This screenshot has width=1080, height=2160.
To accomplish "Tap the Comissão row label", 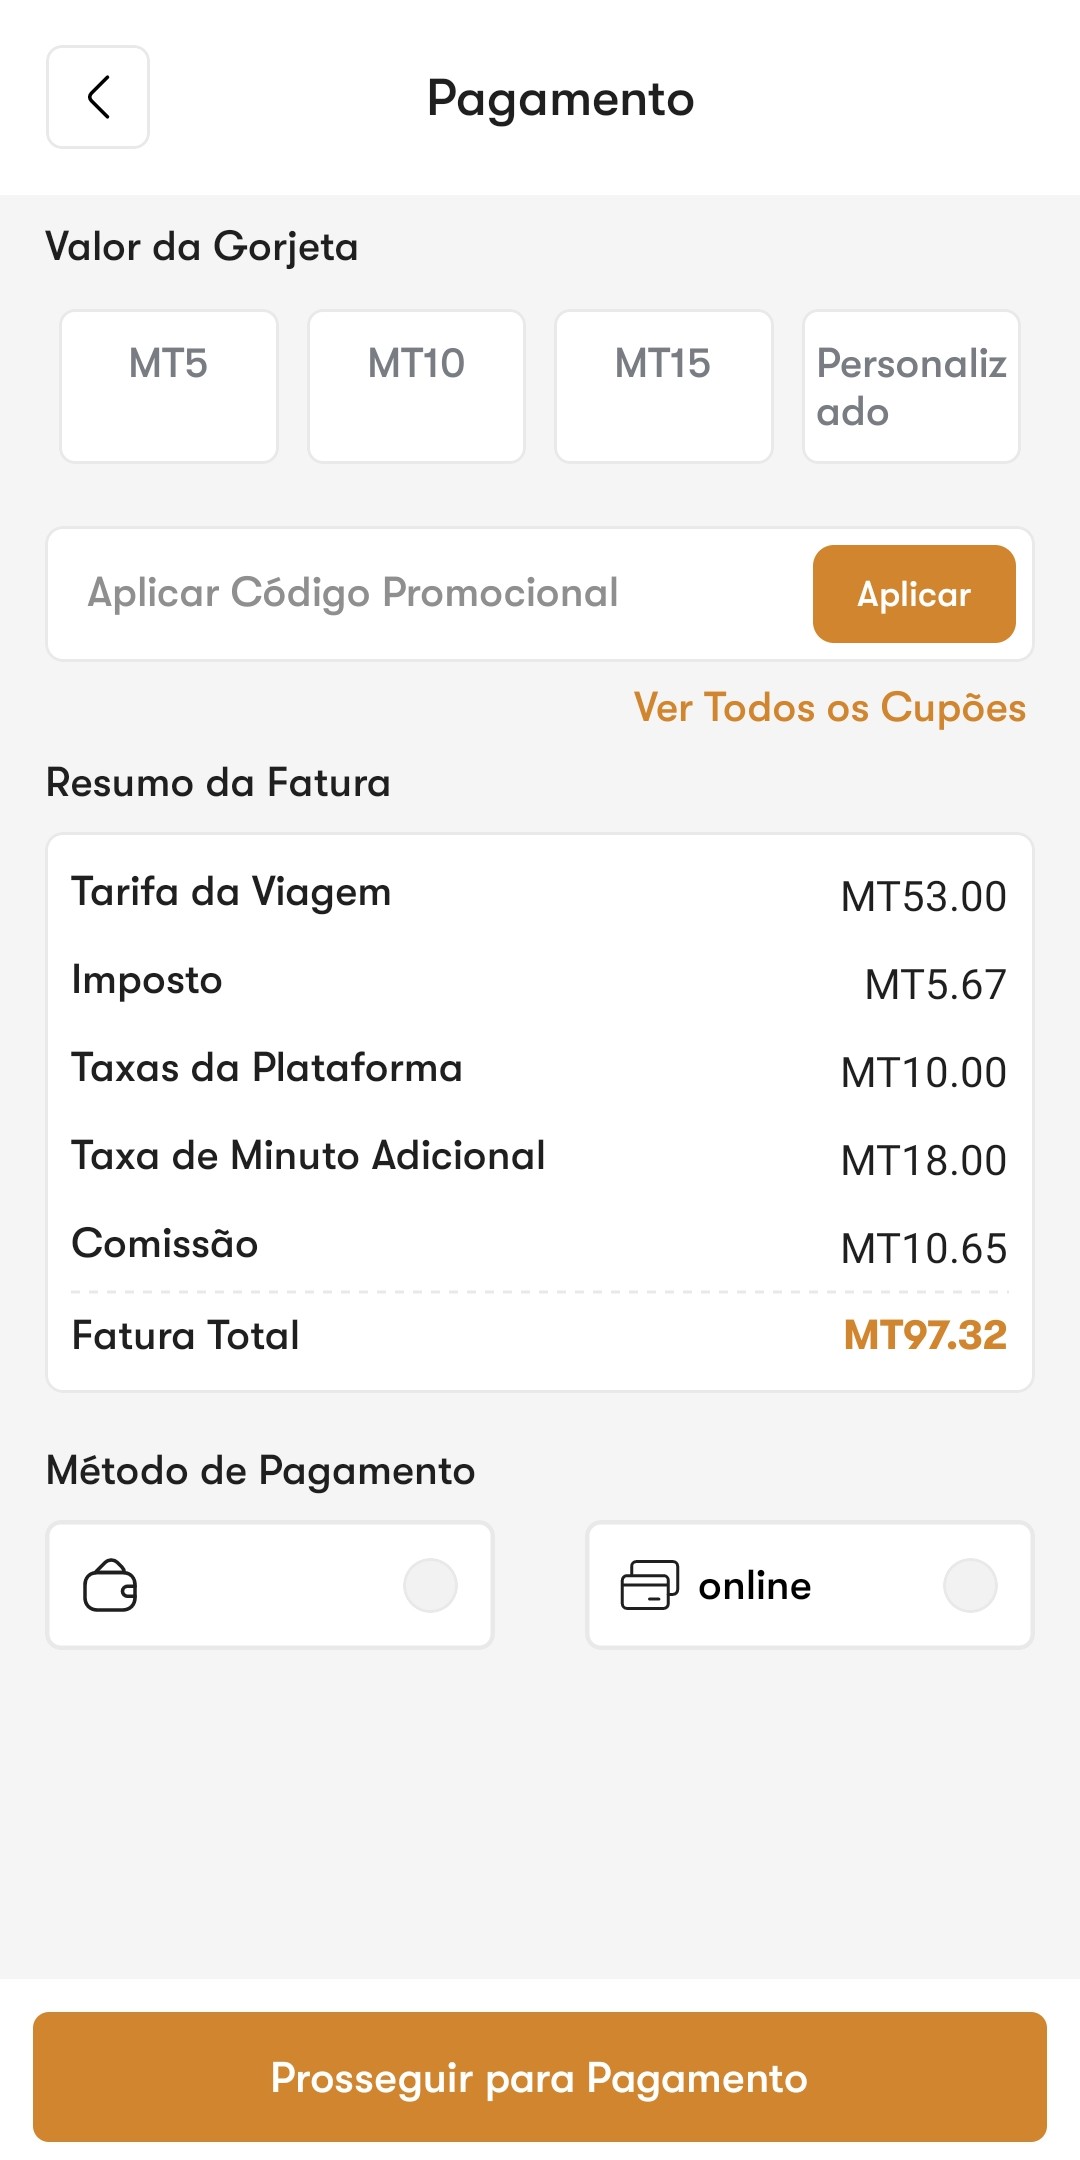I will pos(165,1244).
